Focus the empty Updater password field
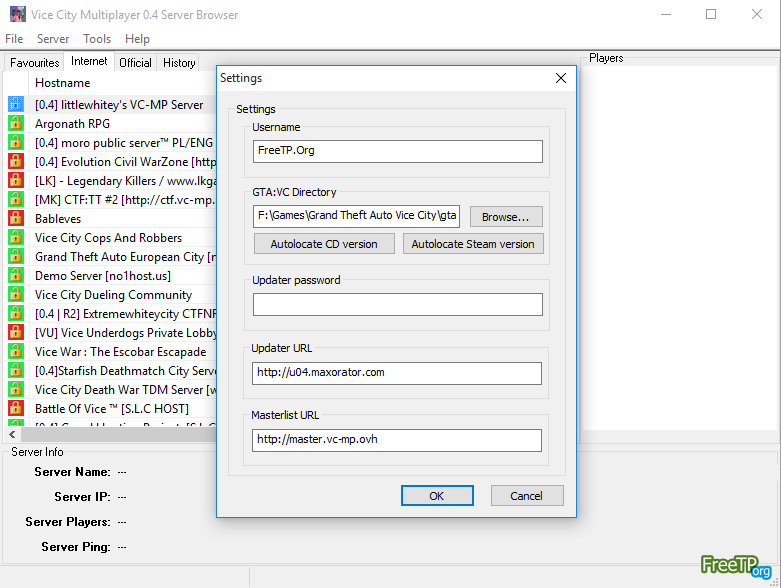Image resolution: width=781 pixels, height=588 pixels. (x=397, y=305)
